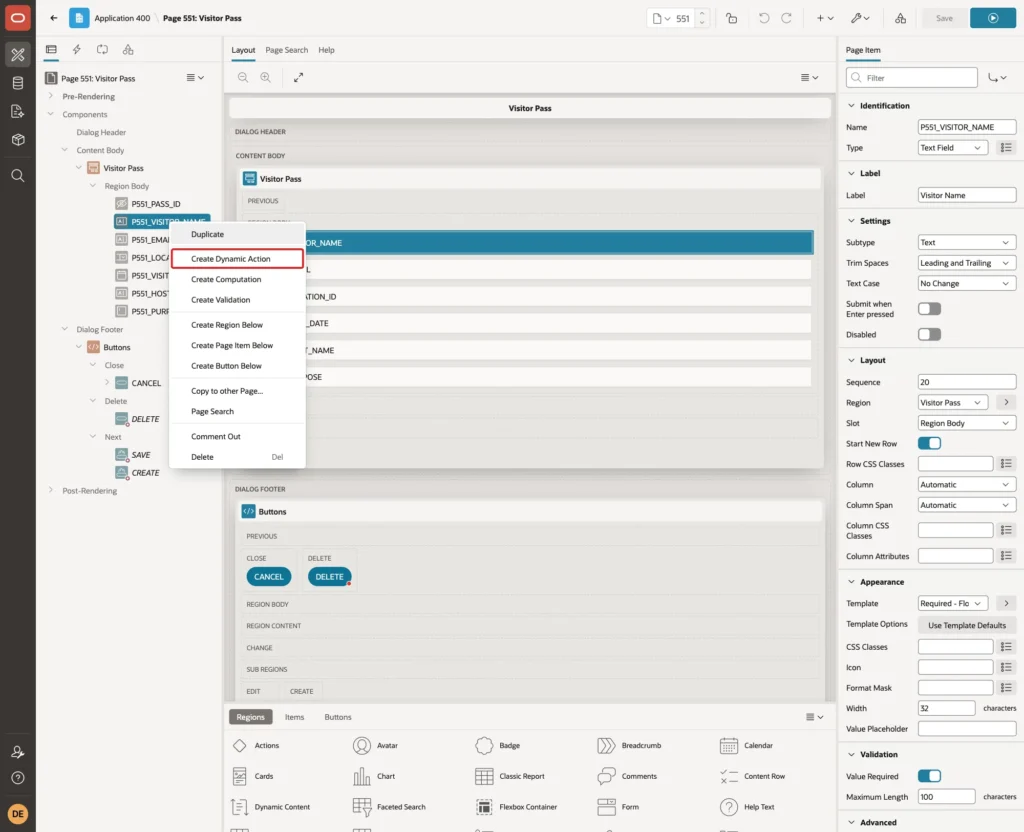This screenshot has height=832, width=1024.
Task: Open item type picker list icon
Action: point(1006,148)
